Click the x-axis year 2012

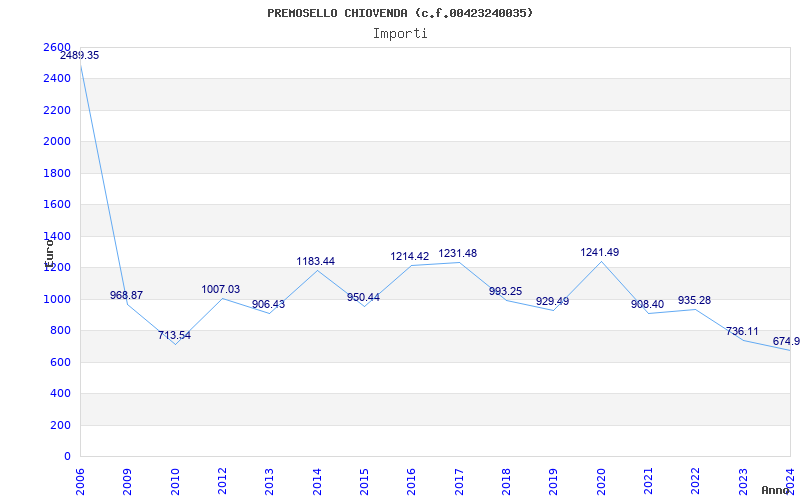pyautogui.click(x=222, y=482)
